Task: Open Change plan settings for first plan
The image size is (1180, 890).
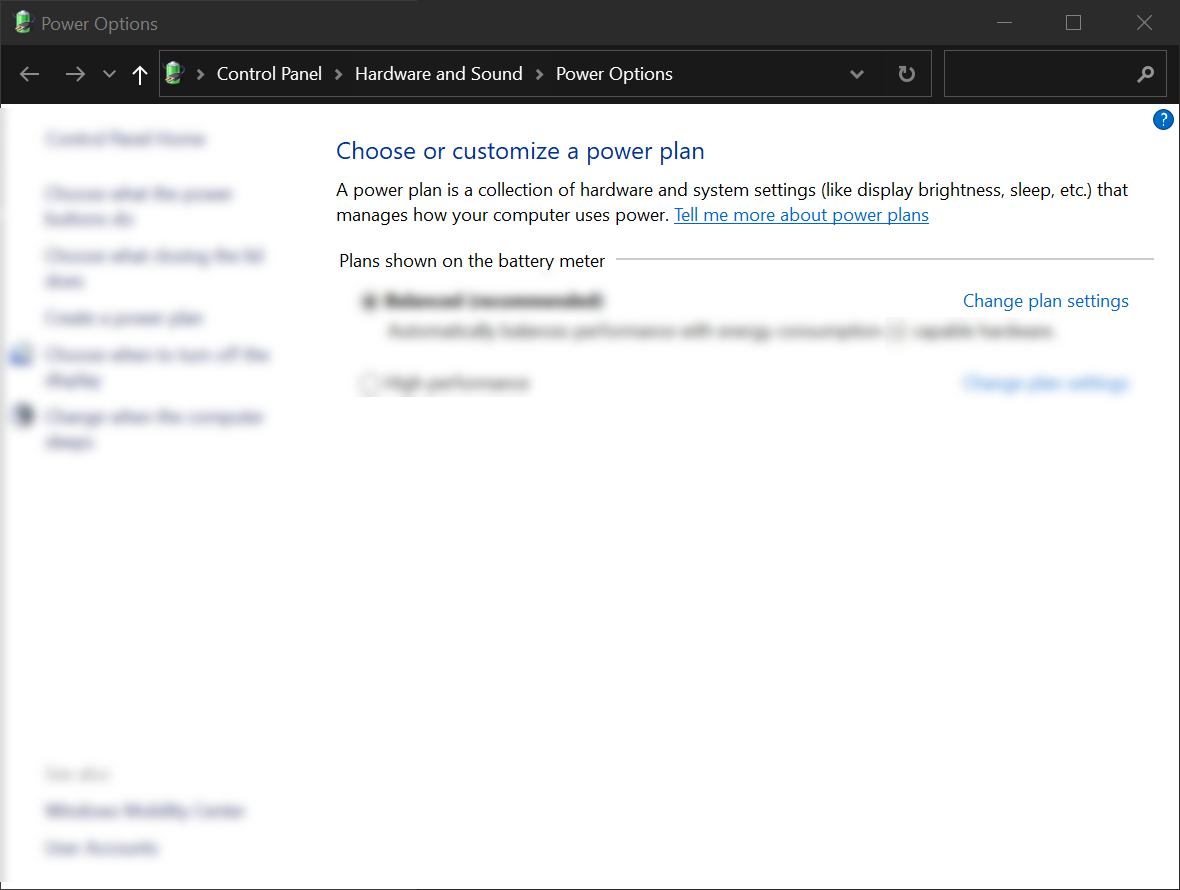Action: click(1045, 301)
